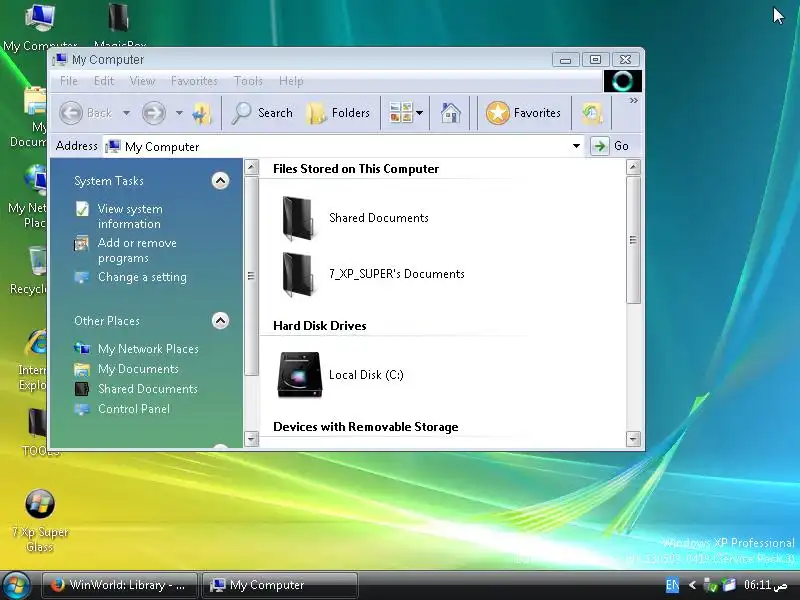Open the Tools menu
This screenshot has width=800, height=600.
(x=248, y=81)
